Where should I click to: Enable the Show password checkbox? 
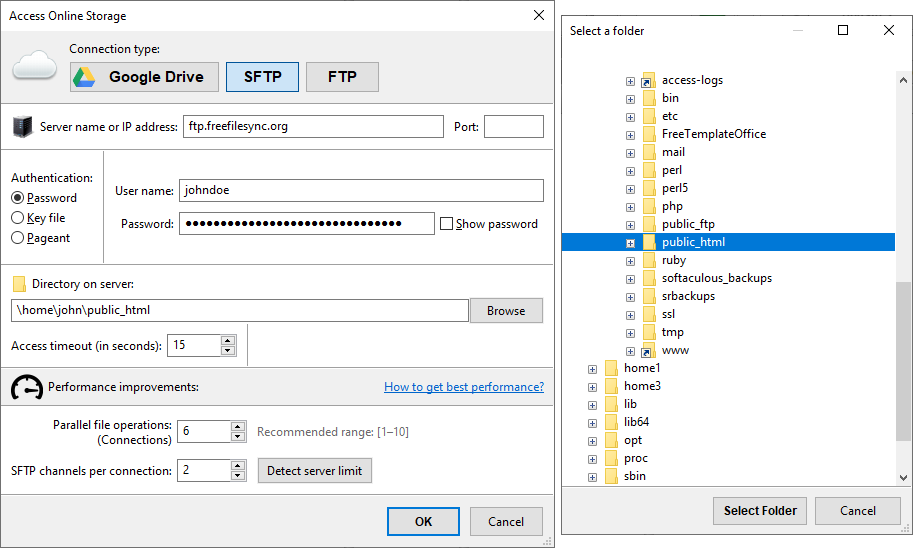pyautogui.click(x=447, y=224)
